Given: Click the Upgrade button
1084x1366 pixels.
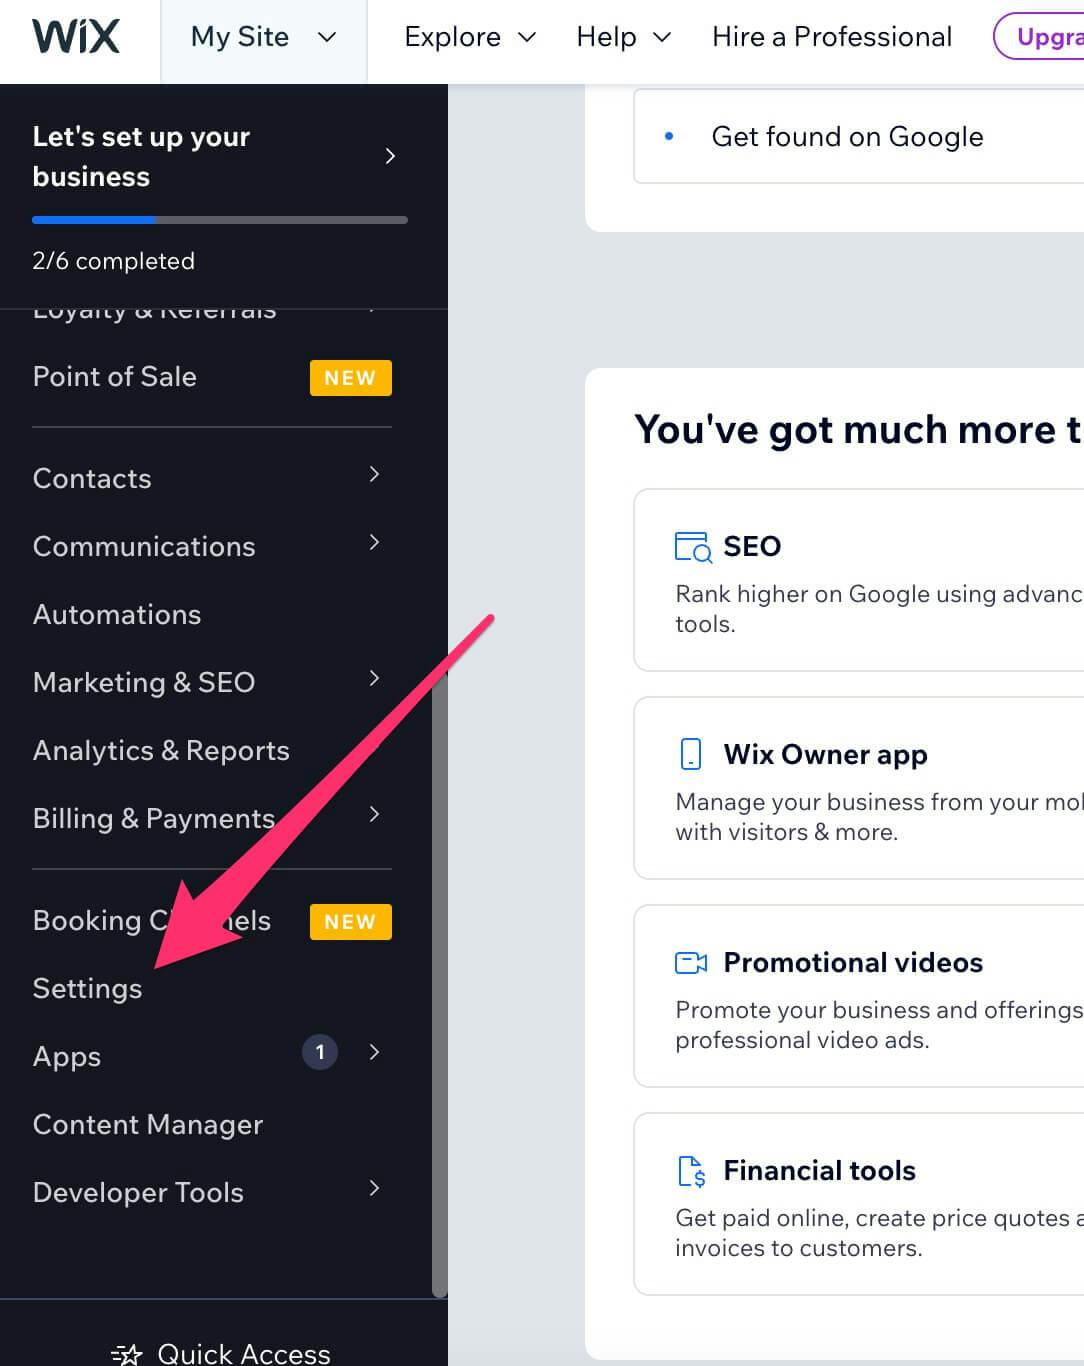Looking at the screenshot, I should tap(1039, 37).
